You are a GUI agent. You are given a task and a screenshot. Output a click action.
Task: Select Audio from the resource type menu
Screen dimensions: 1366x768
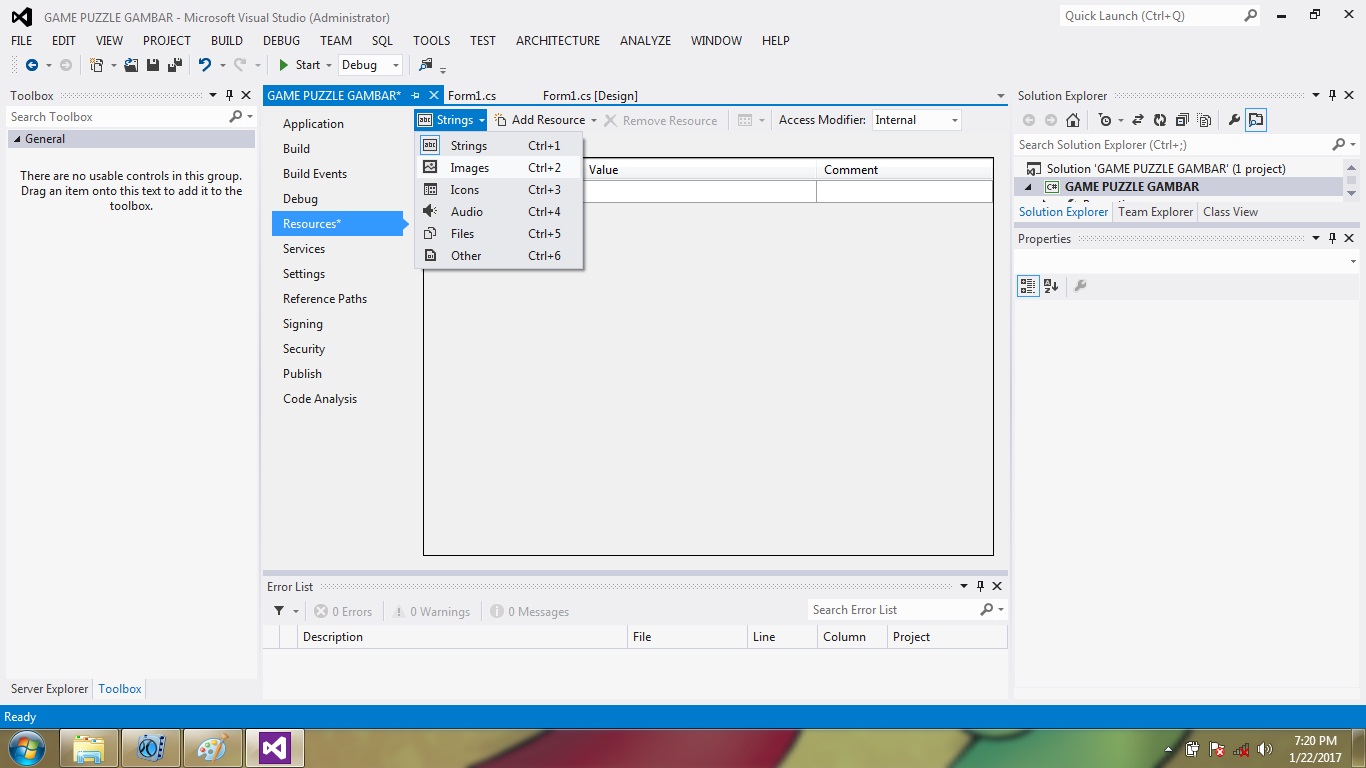click(499, 212)
